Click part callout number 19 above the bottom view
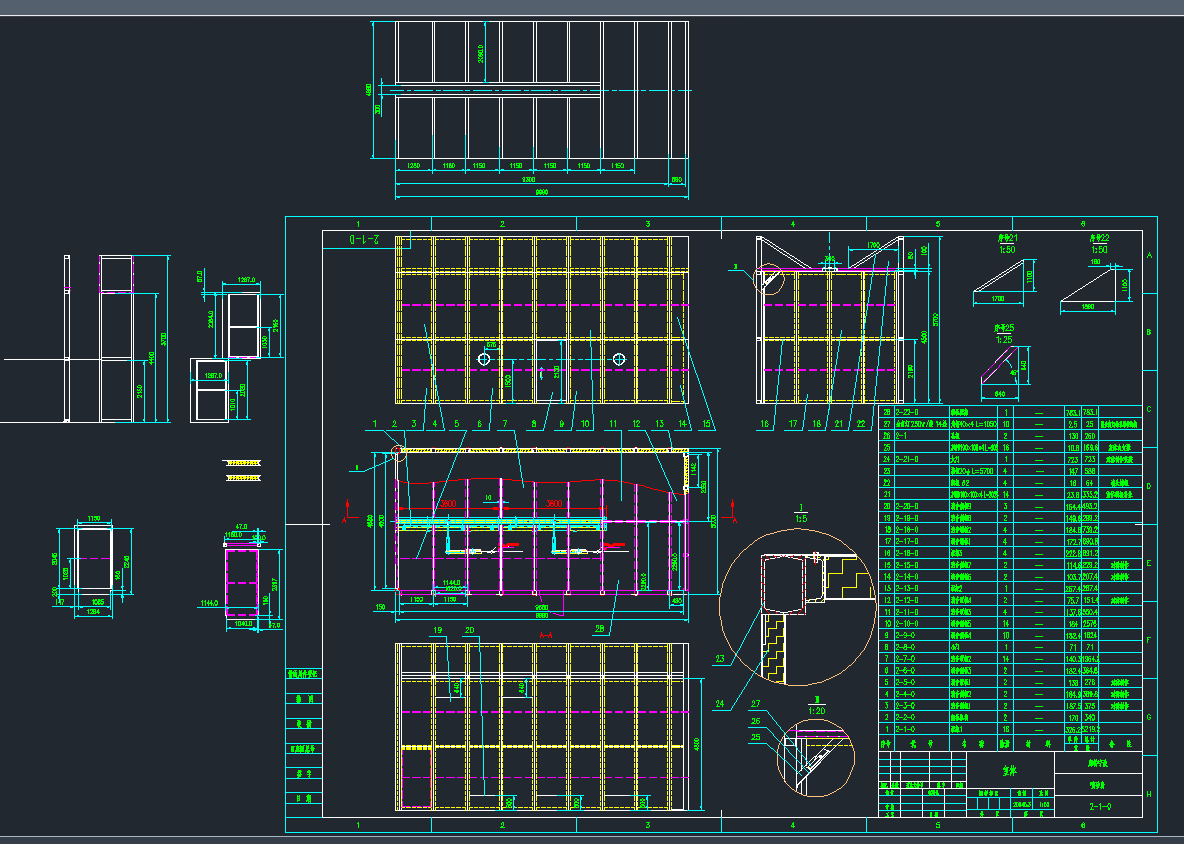 point(437,631)
